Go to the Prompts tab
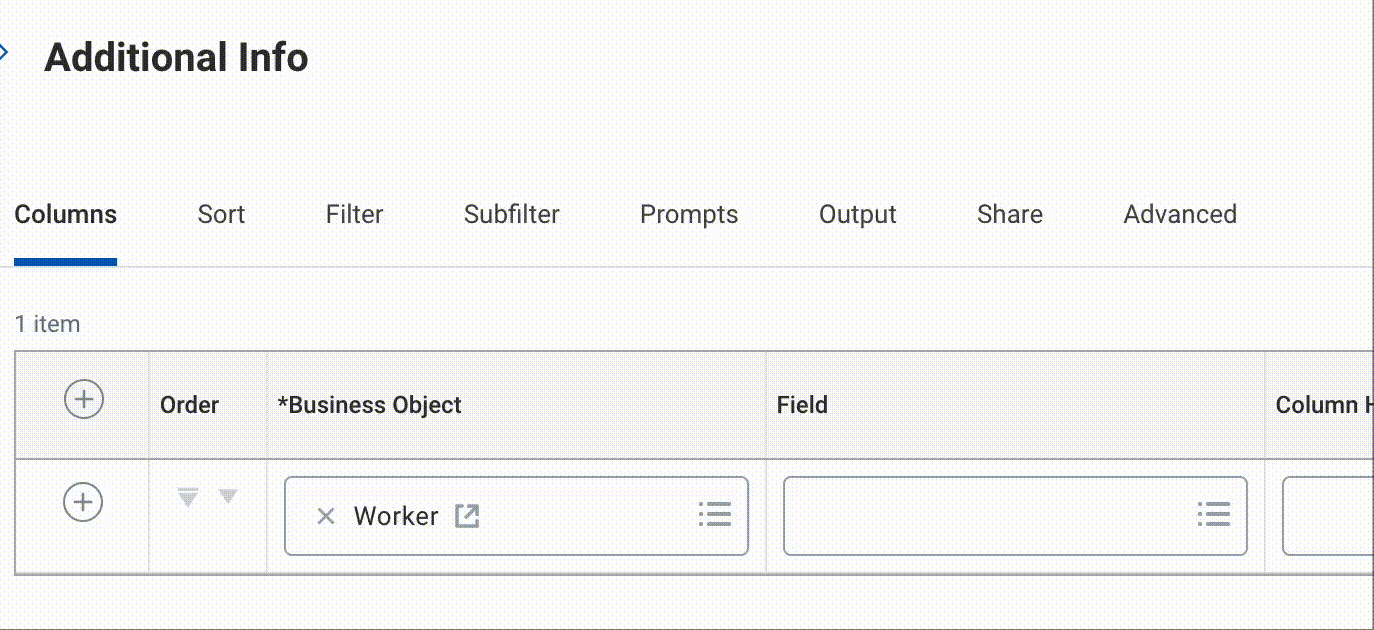The image size is (1374, 630). click(689, 215)
